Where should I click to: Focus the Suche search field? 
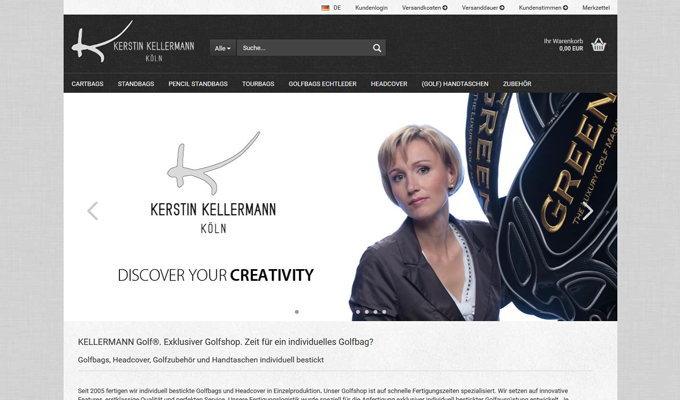click(x=304, y=48)
